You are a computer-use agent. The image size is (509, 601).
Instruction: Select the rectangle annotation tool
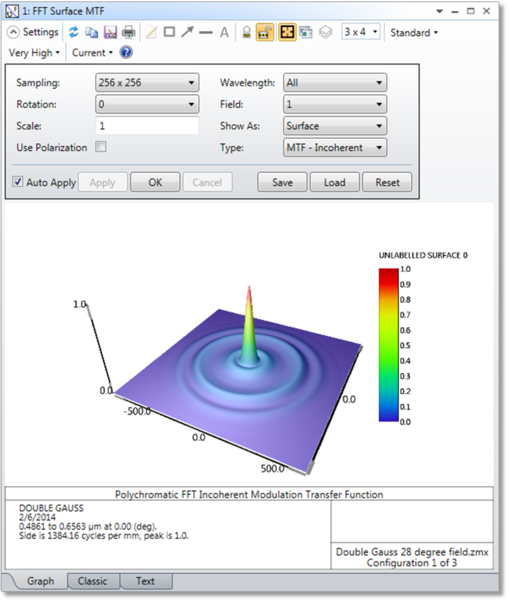pyautogui.click(x=169, y=32)
